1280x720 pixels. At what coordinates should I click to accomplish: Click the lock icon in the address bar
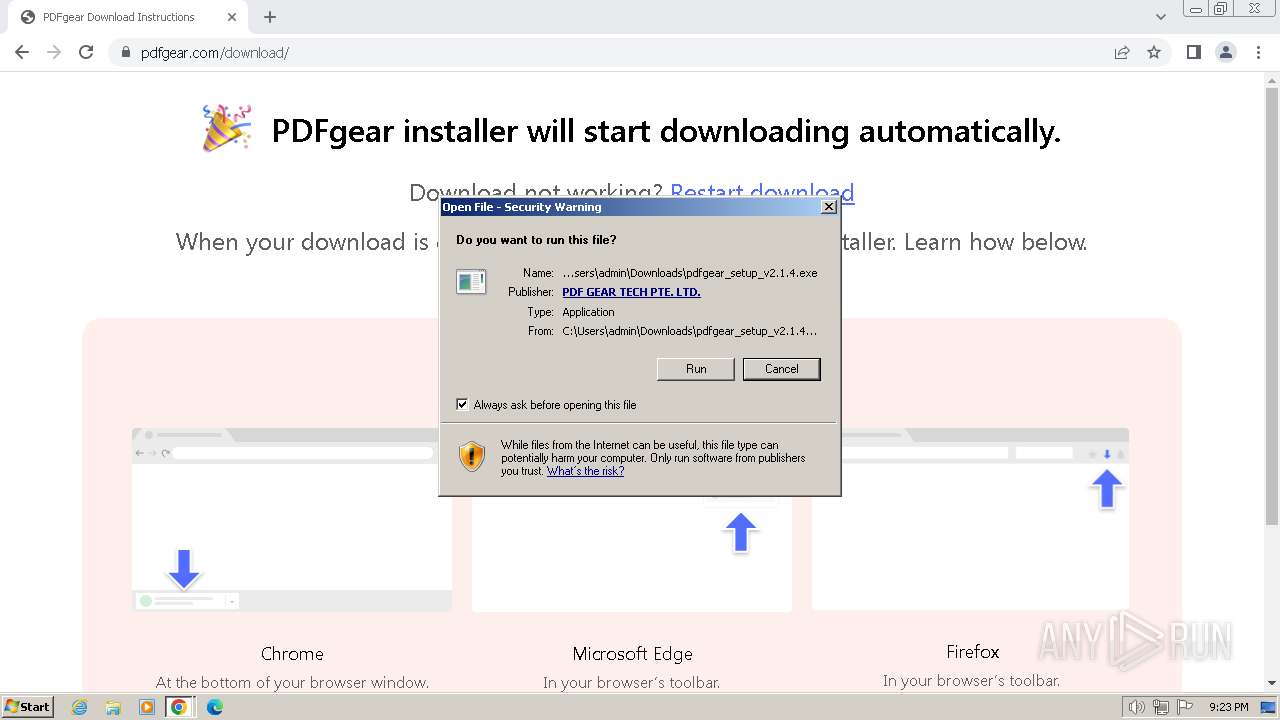pyautogui.click(x=126, y=53)
